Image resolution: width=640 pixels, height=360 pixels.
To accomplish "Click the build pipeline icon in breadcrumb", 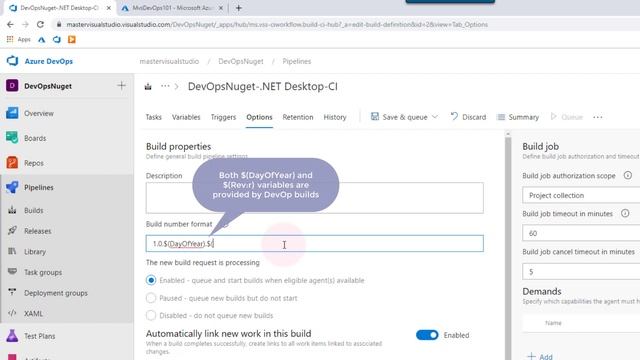I will click(148, 87).
